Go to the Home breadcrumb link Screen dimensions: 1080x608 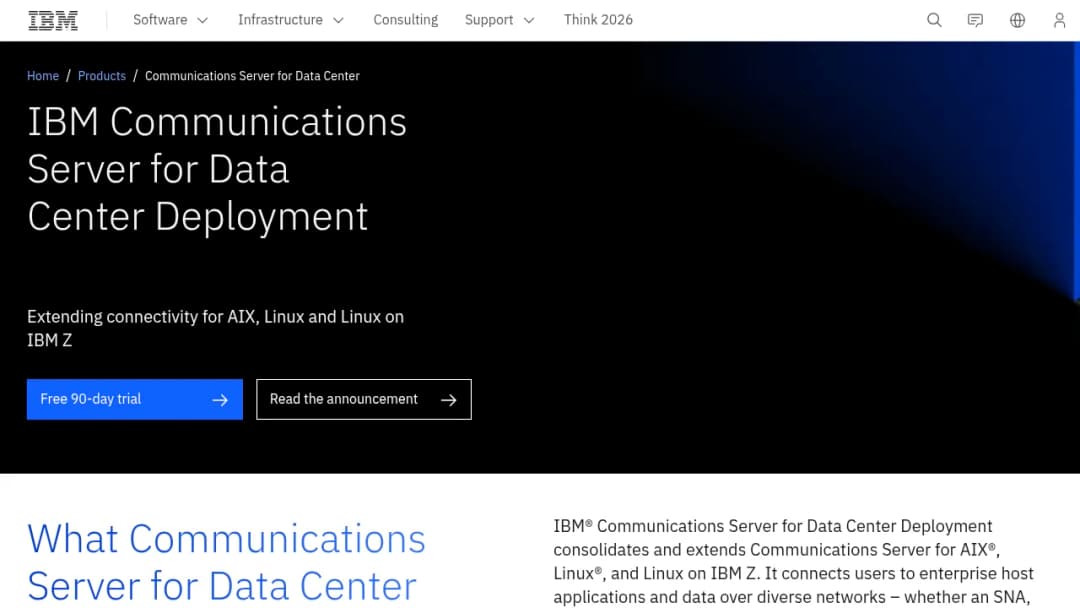(x=43, y=76)
